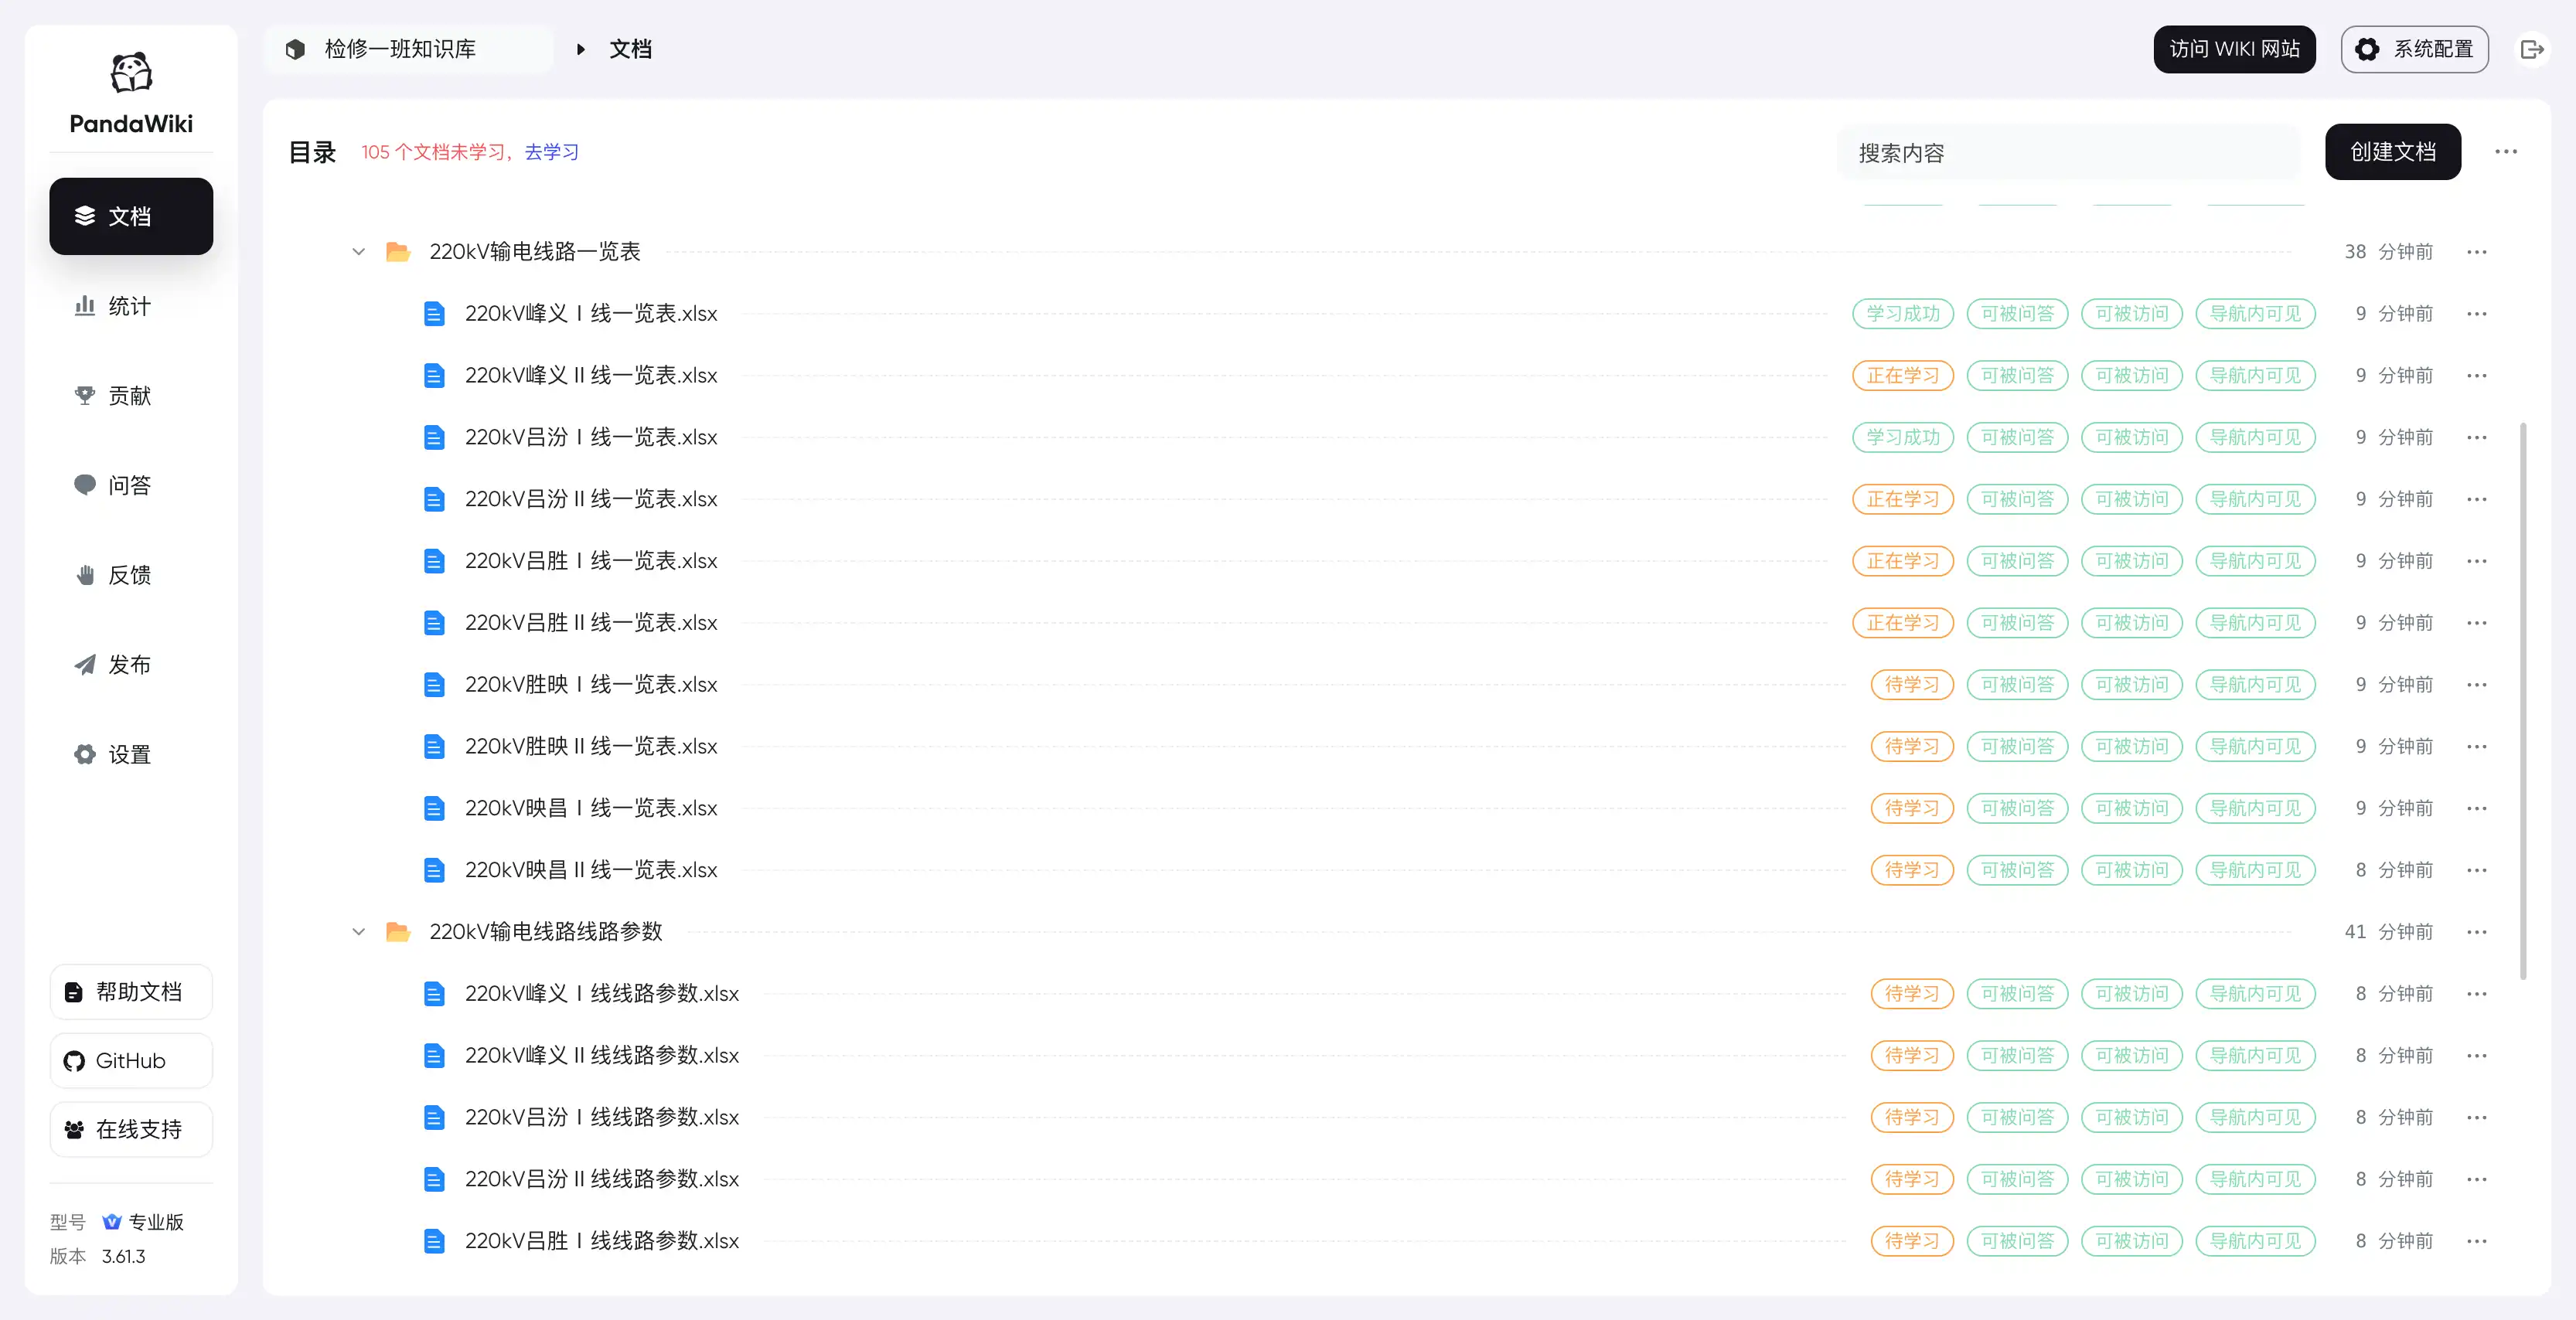Toggle 可被访问 on 220kV吕汾 I 线一览表.xlsx
Image resolution: width=2576 pixels, height=1320 pixels.
pyautogui.click(x=2131, y=437)
